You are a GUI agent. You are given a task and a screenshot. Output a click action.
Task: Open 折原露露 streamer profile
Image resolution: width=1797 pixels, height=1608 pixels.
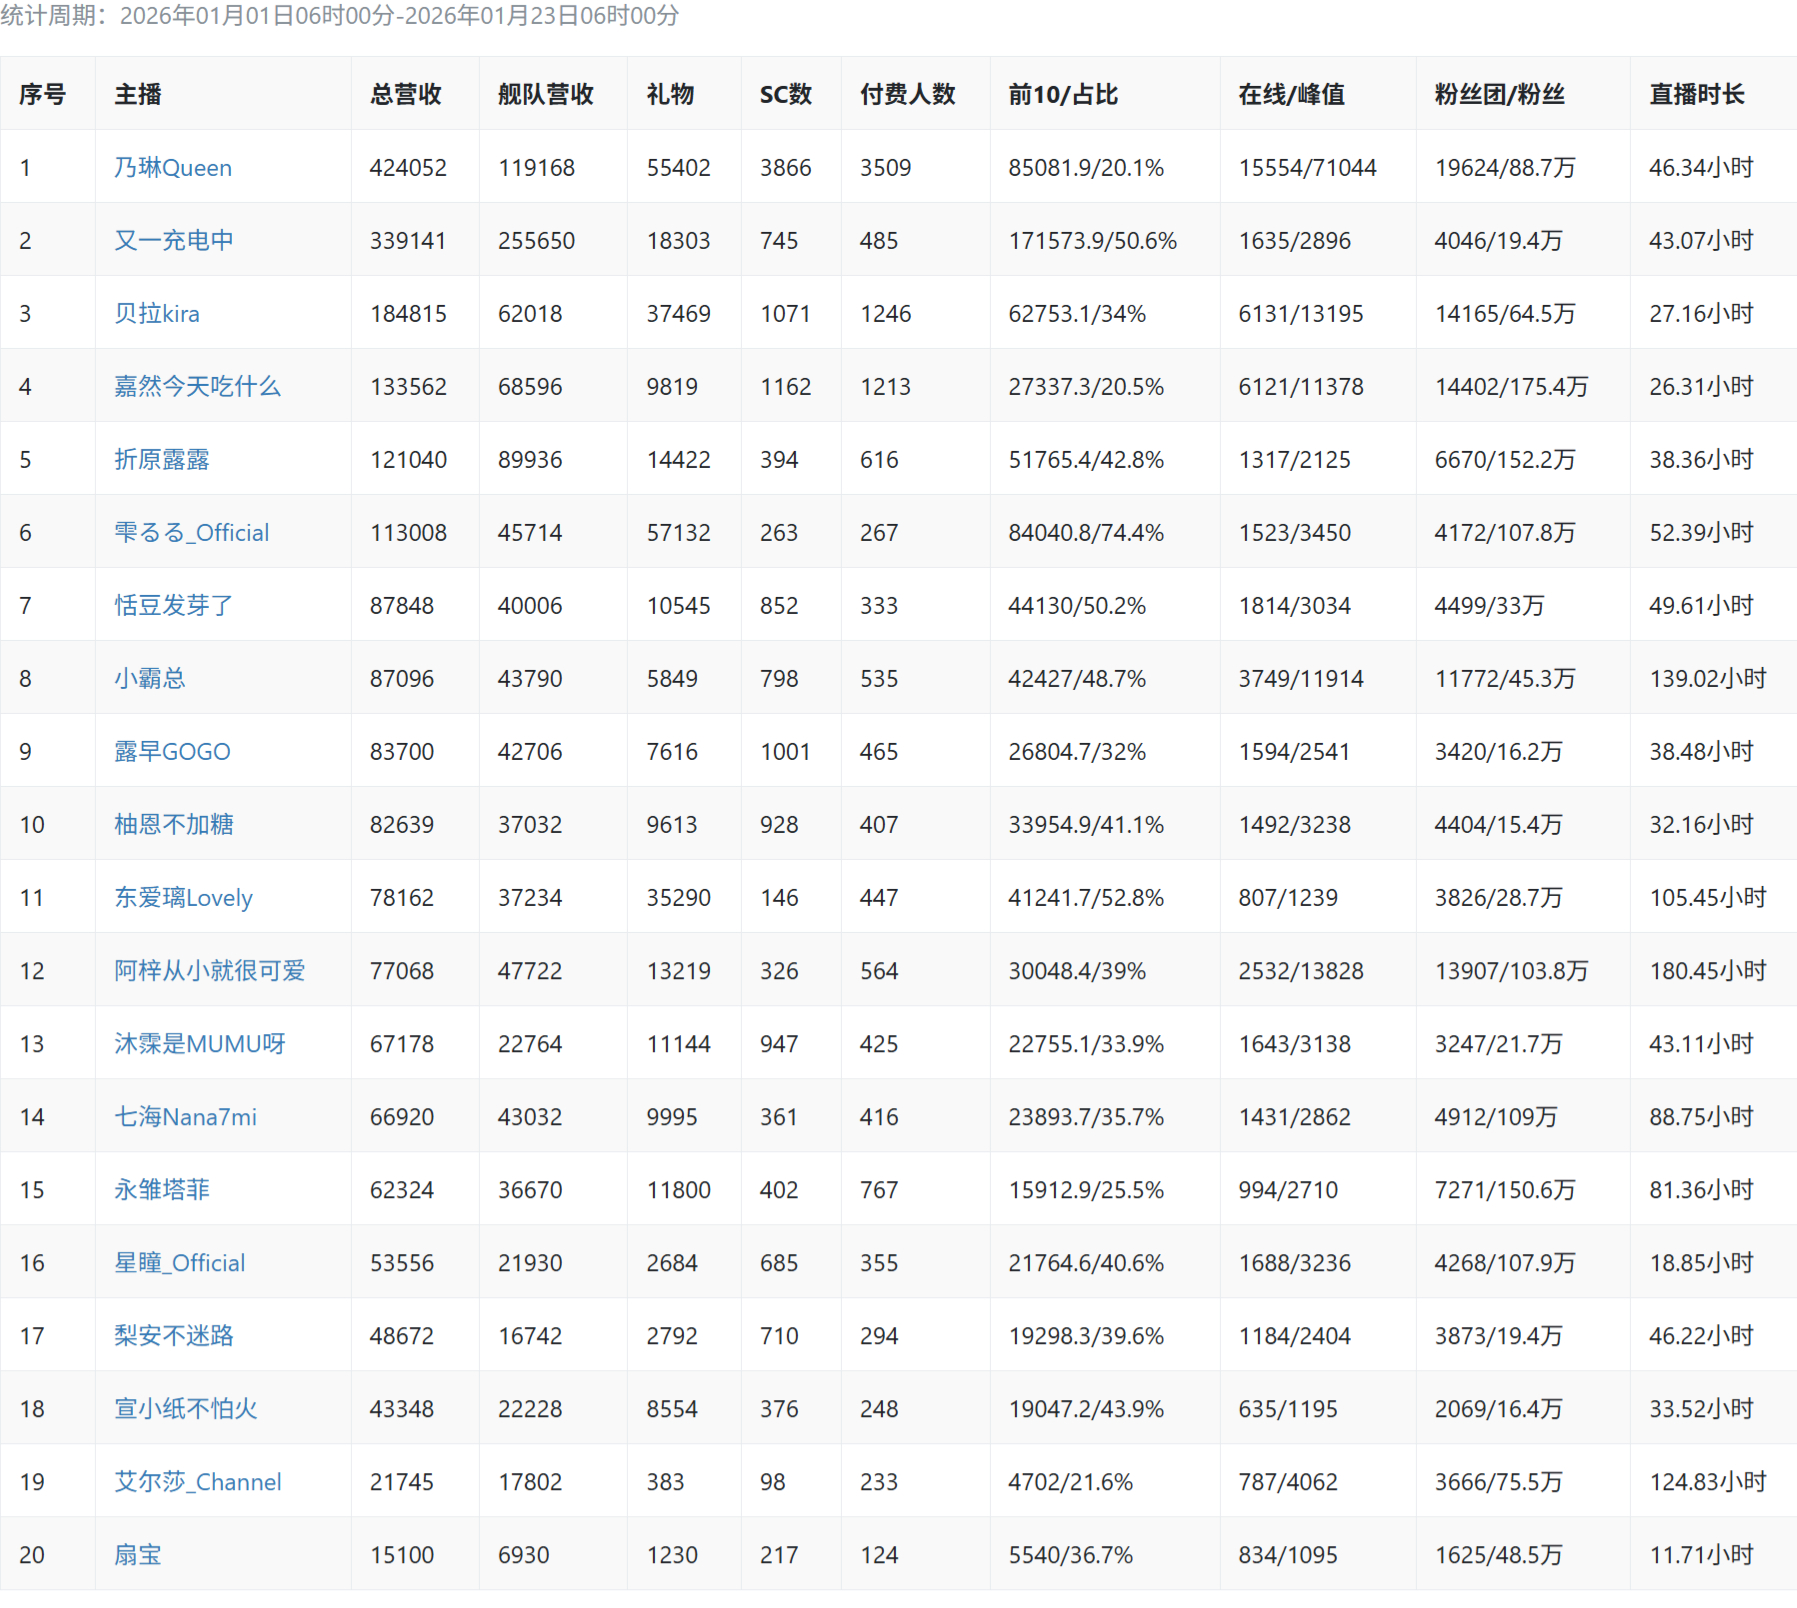tap(161, 460)
